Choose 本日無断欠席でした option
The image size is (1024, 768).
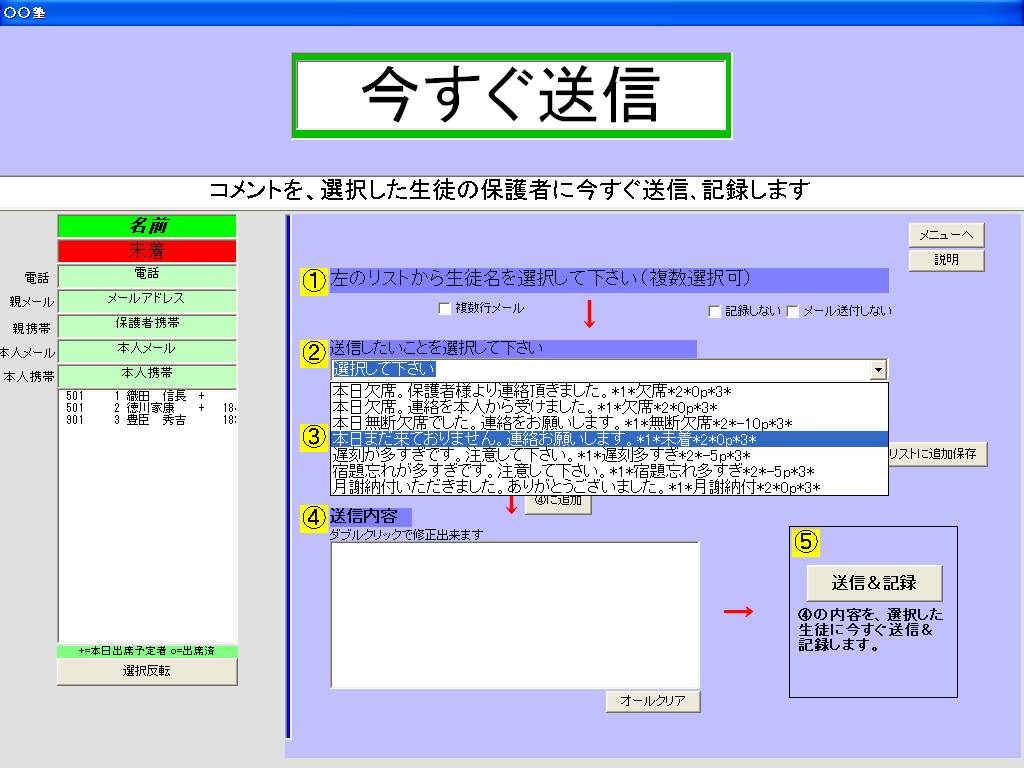(609, 423)
